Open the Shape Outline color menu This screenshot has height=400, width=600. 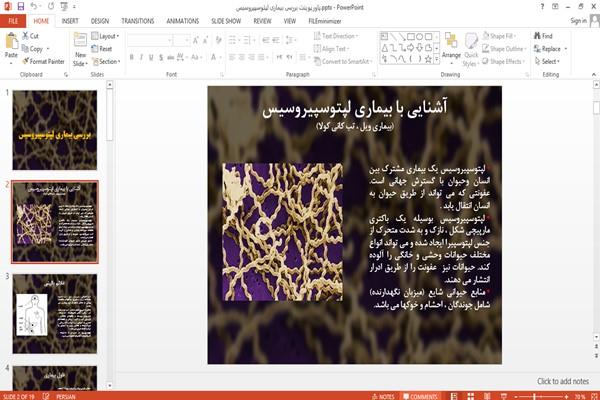pyautogui.click(x=504, y=49)
